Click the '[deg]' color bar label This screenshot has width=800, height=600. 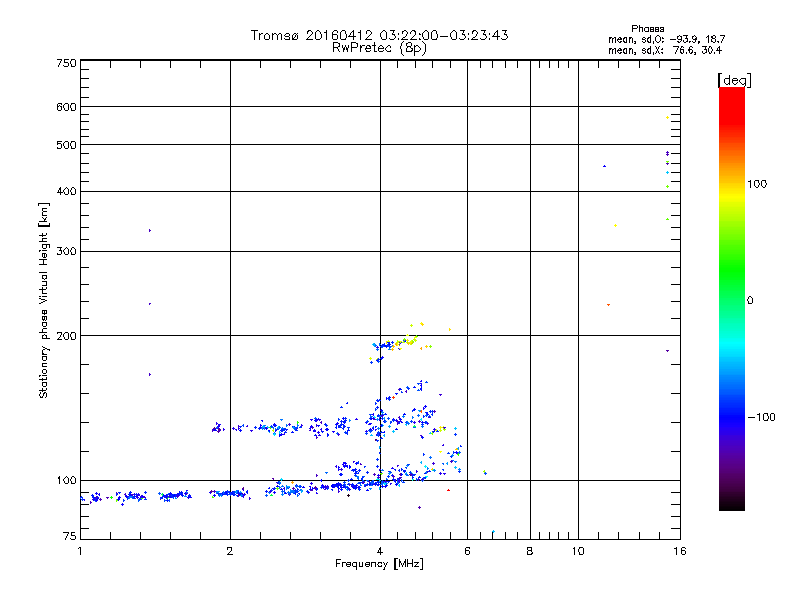click(x=734, y=80)
